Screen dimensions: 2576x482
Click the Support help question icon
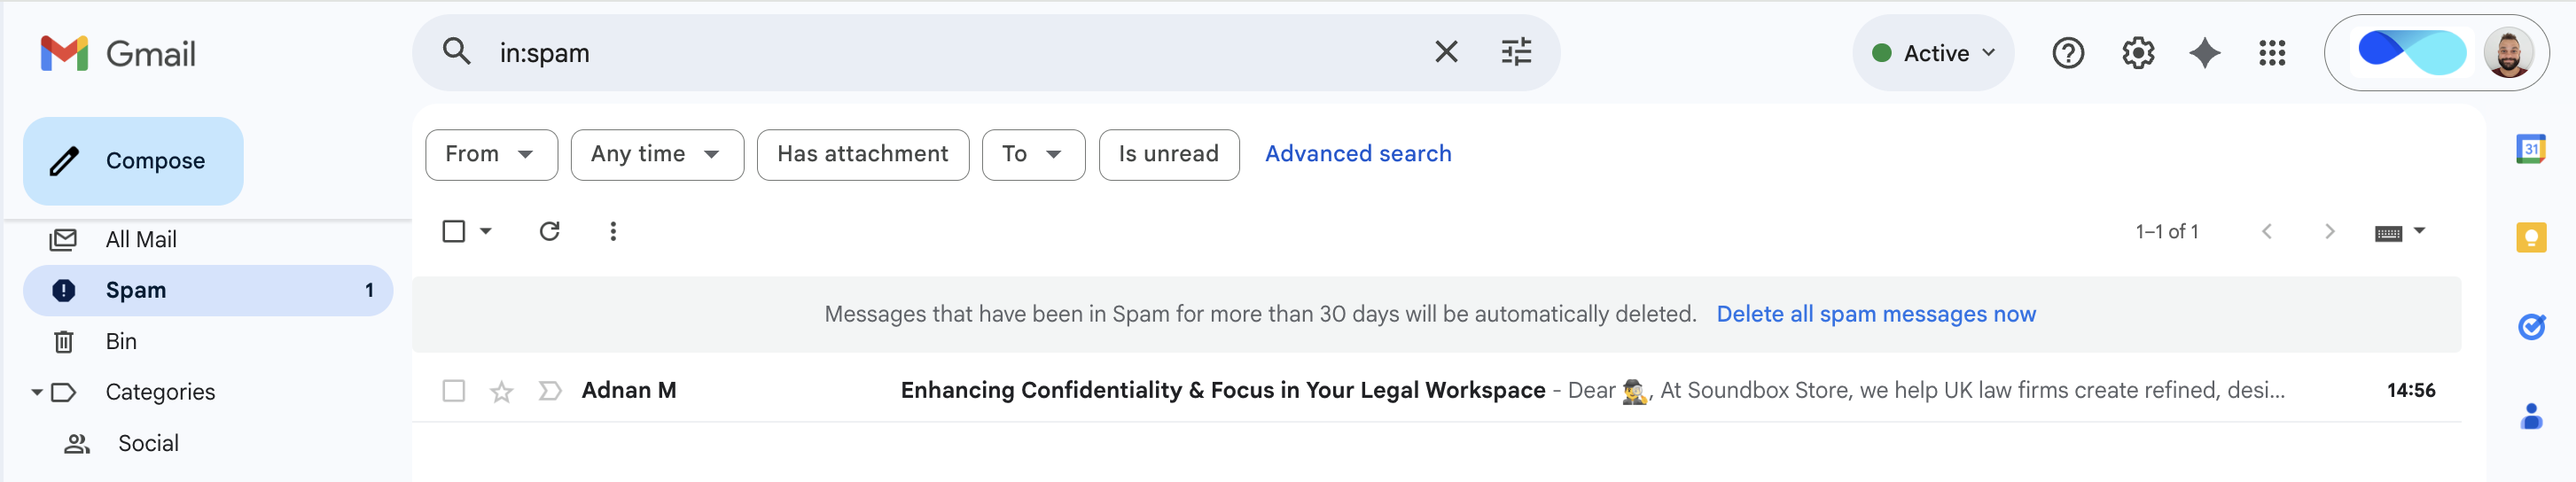click(x=2068, y=53)
